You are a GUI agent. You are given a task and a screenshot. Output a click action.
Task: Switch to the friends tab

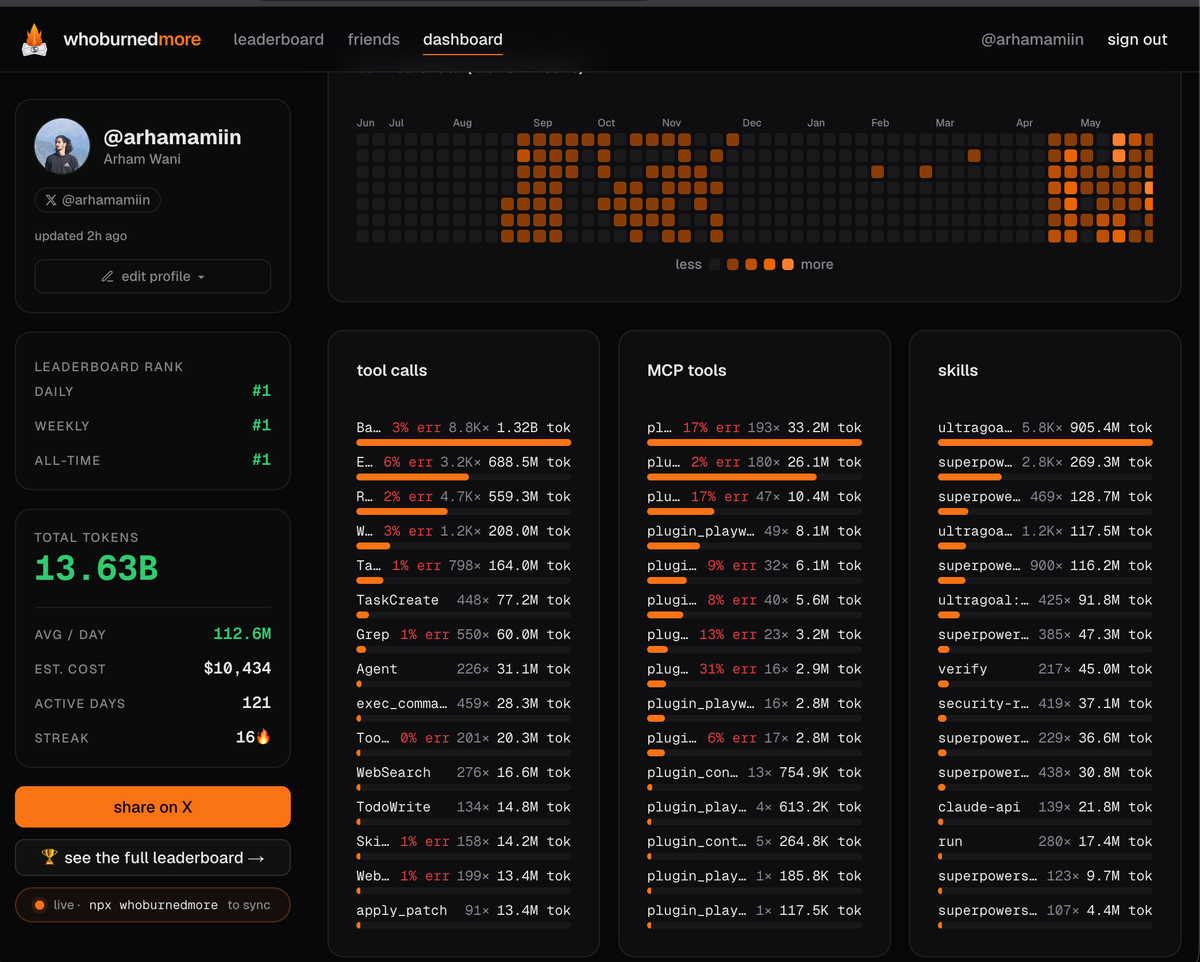click(x=374, y=40)
